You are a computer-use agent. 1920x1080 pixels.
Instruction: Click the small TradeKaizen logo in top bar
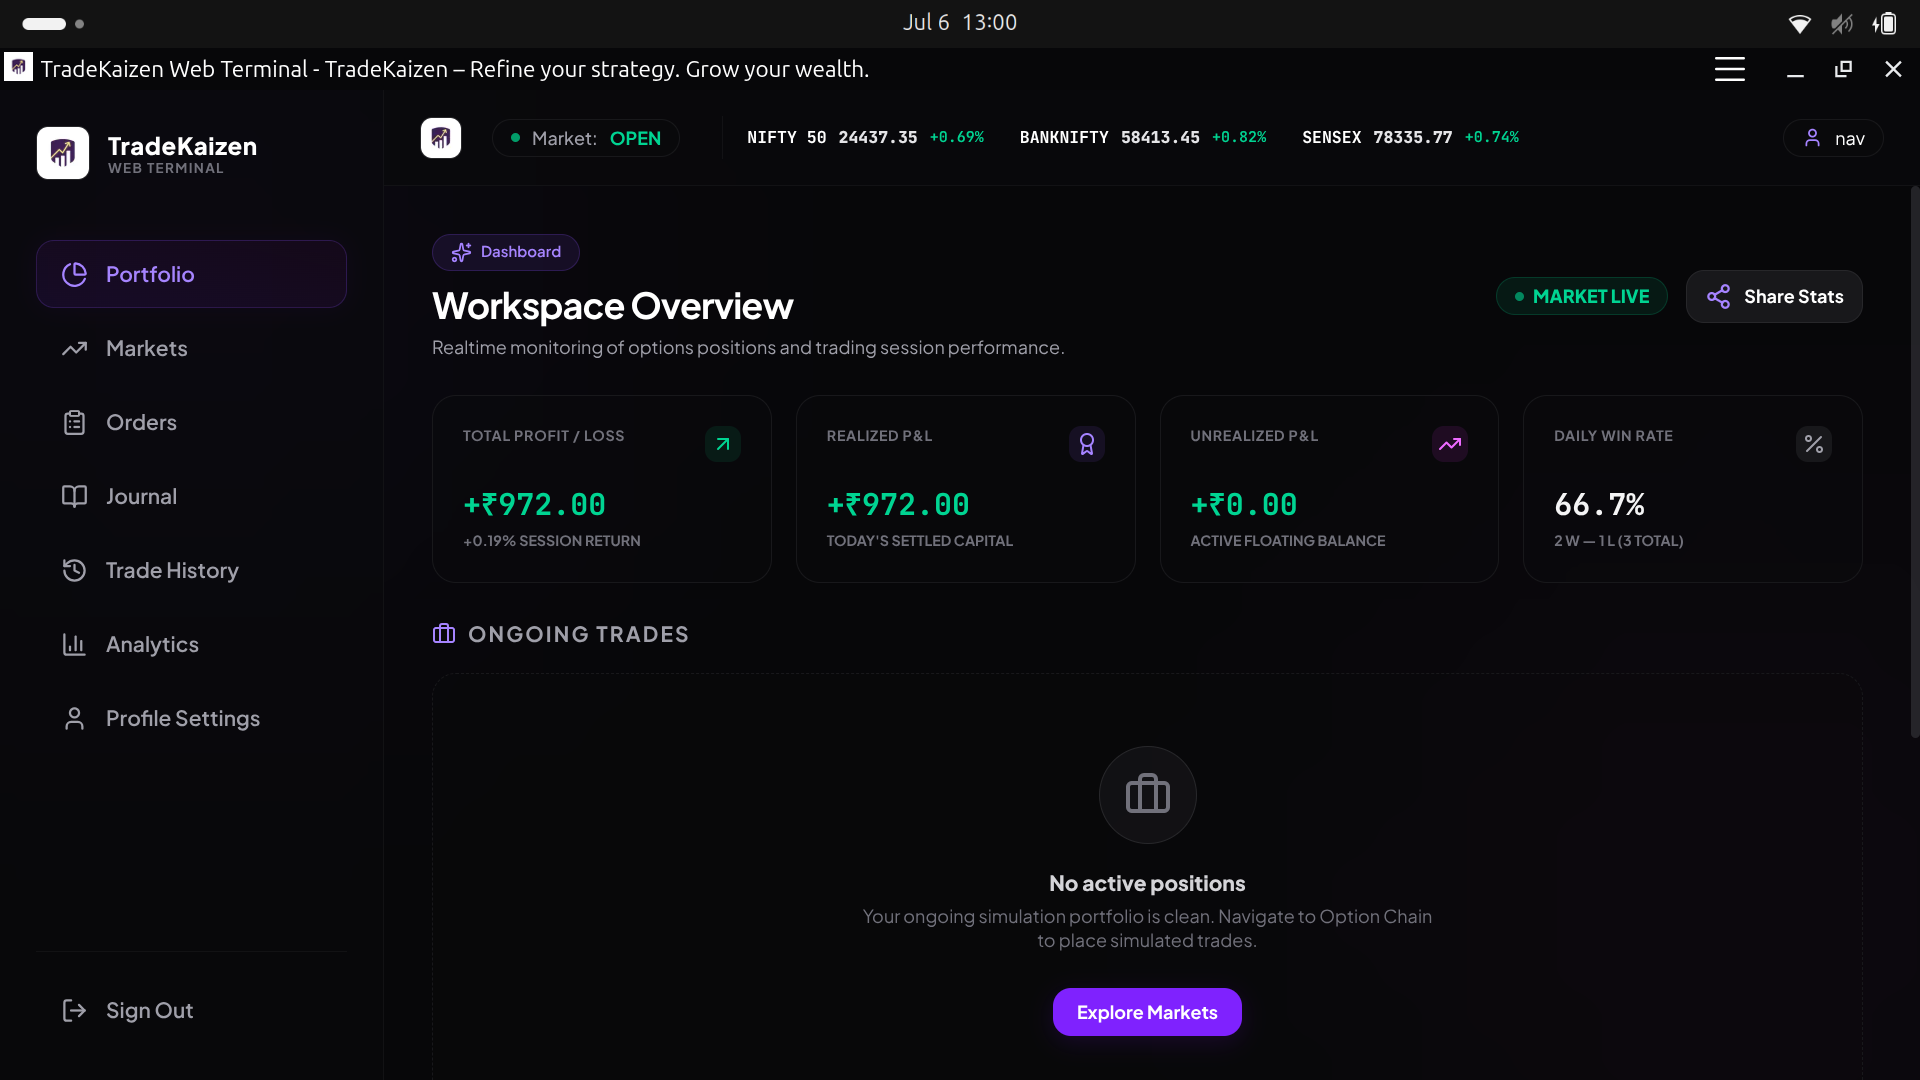coord(441,138)
